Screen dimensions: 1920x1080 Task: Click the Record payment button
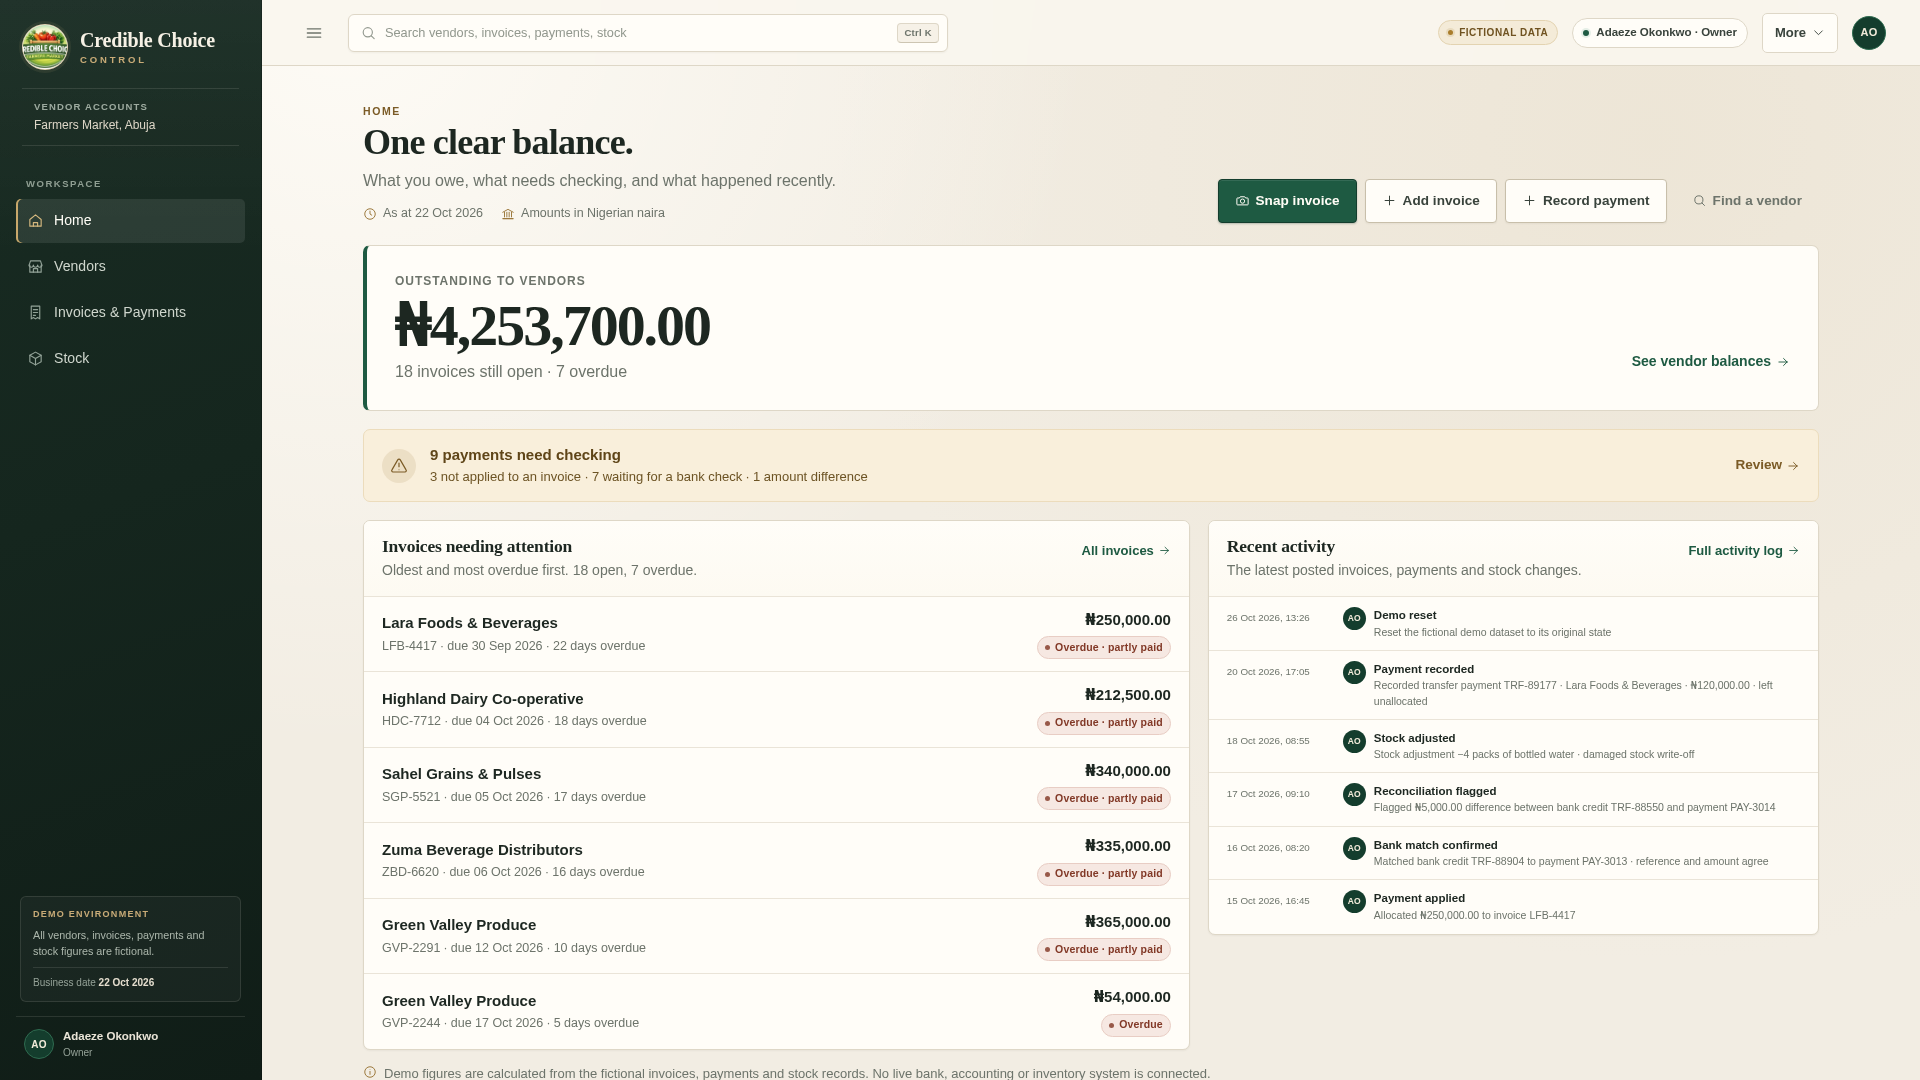pos(1585,201)
